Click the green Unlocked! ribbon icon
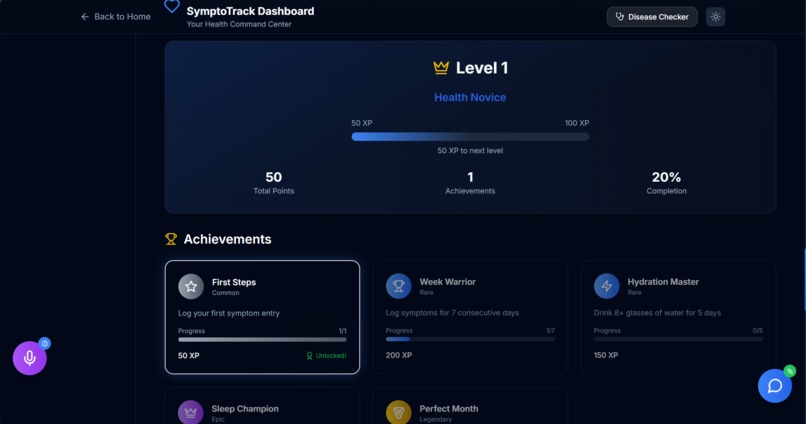This screenshot has width=806, height=424. pyautogui.click(x=309, y=356)
